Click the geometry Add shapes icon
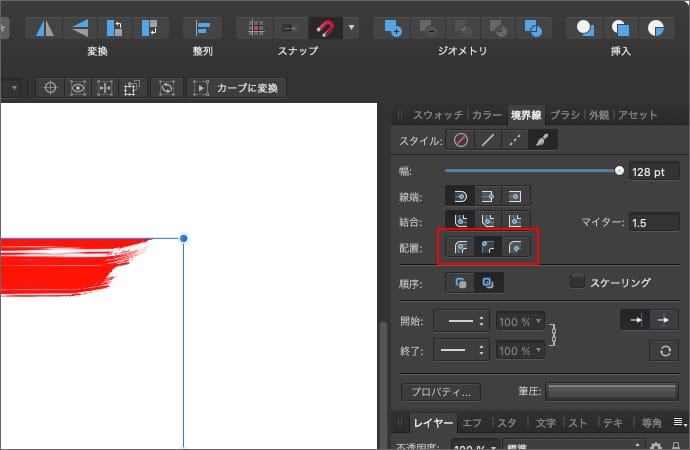Image resolution: width=690 pixels, height=450 pixels. coord(394,27)
